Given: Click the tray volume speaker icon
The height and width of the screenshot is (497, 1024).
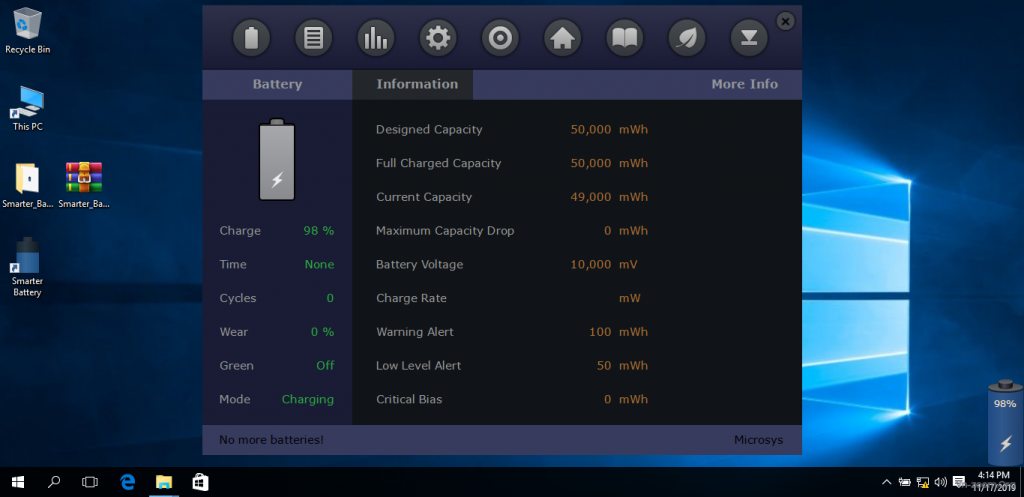Looking at the screenshot, I should click(941, 483).
